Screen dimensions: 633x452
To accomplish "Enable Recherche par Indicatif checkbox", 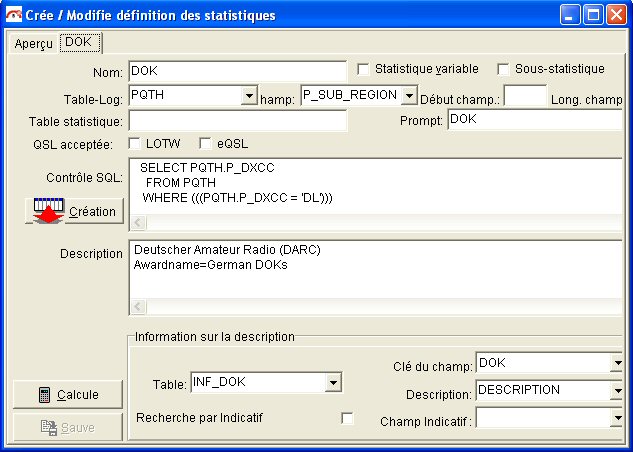I will click(x=347, y=418).
